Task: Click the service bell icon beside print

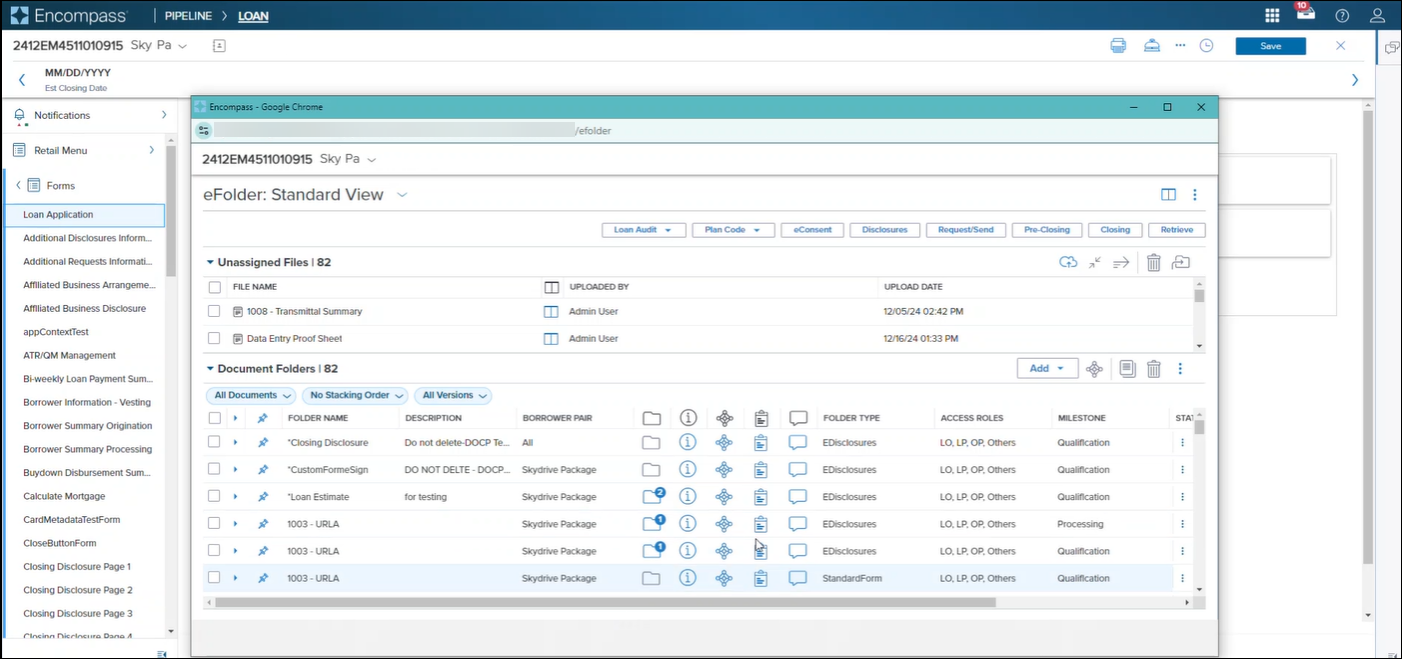Action: (1152, 46)
